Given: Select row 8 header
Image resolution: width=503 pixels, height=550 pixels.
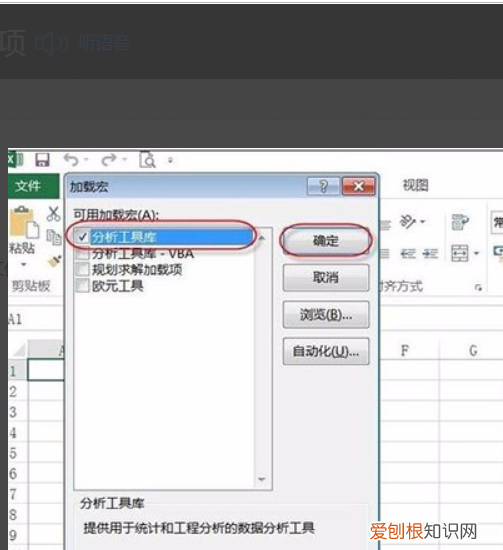Looking at the screenshot, I should pos(18,515).
